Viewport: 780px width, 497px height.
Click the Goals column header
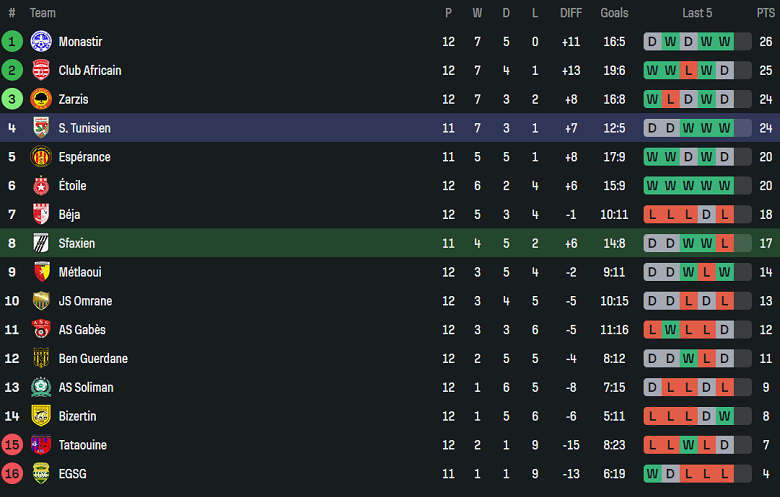(x=614, y=13)
